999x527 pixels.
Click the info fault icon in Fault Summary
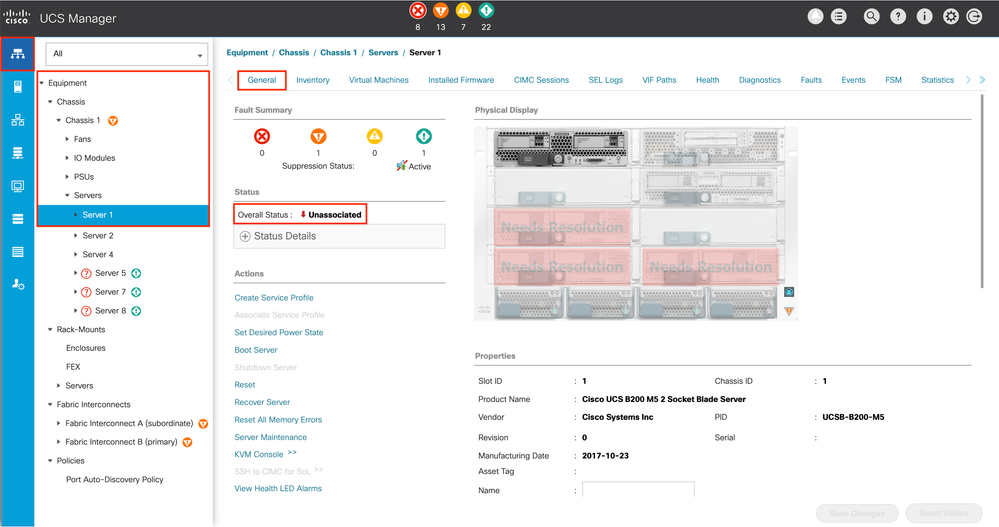coord(424,136)
